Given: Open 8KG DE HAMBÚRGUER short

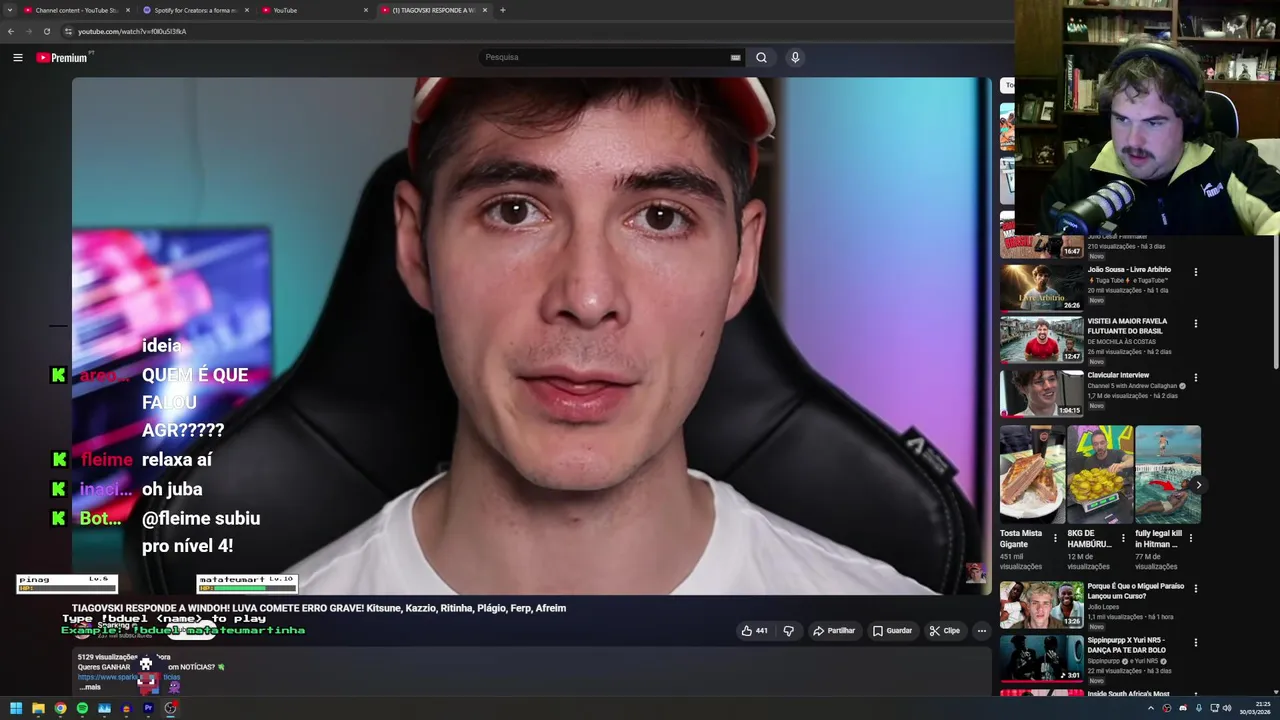Looking at the screenshot, I should pos(1100,475).
